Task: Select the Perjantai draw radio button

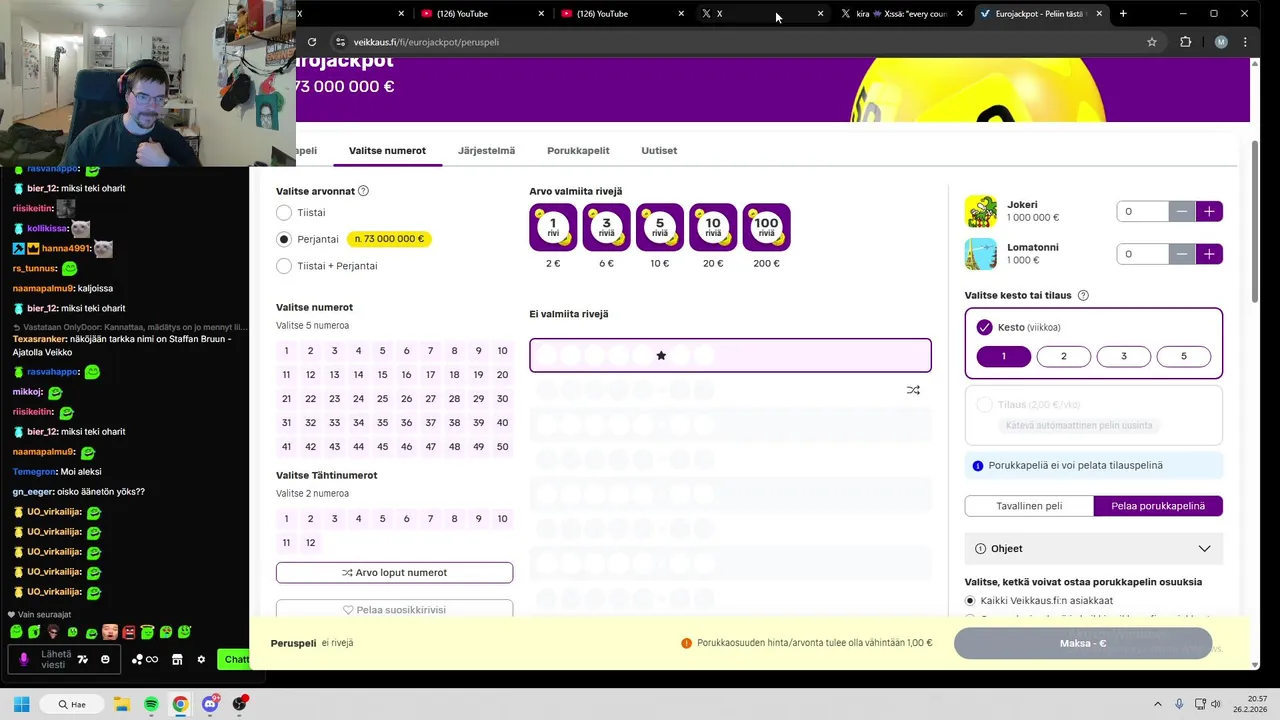Action: coord(284,239)
